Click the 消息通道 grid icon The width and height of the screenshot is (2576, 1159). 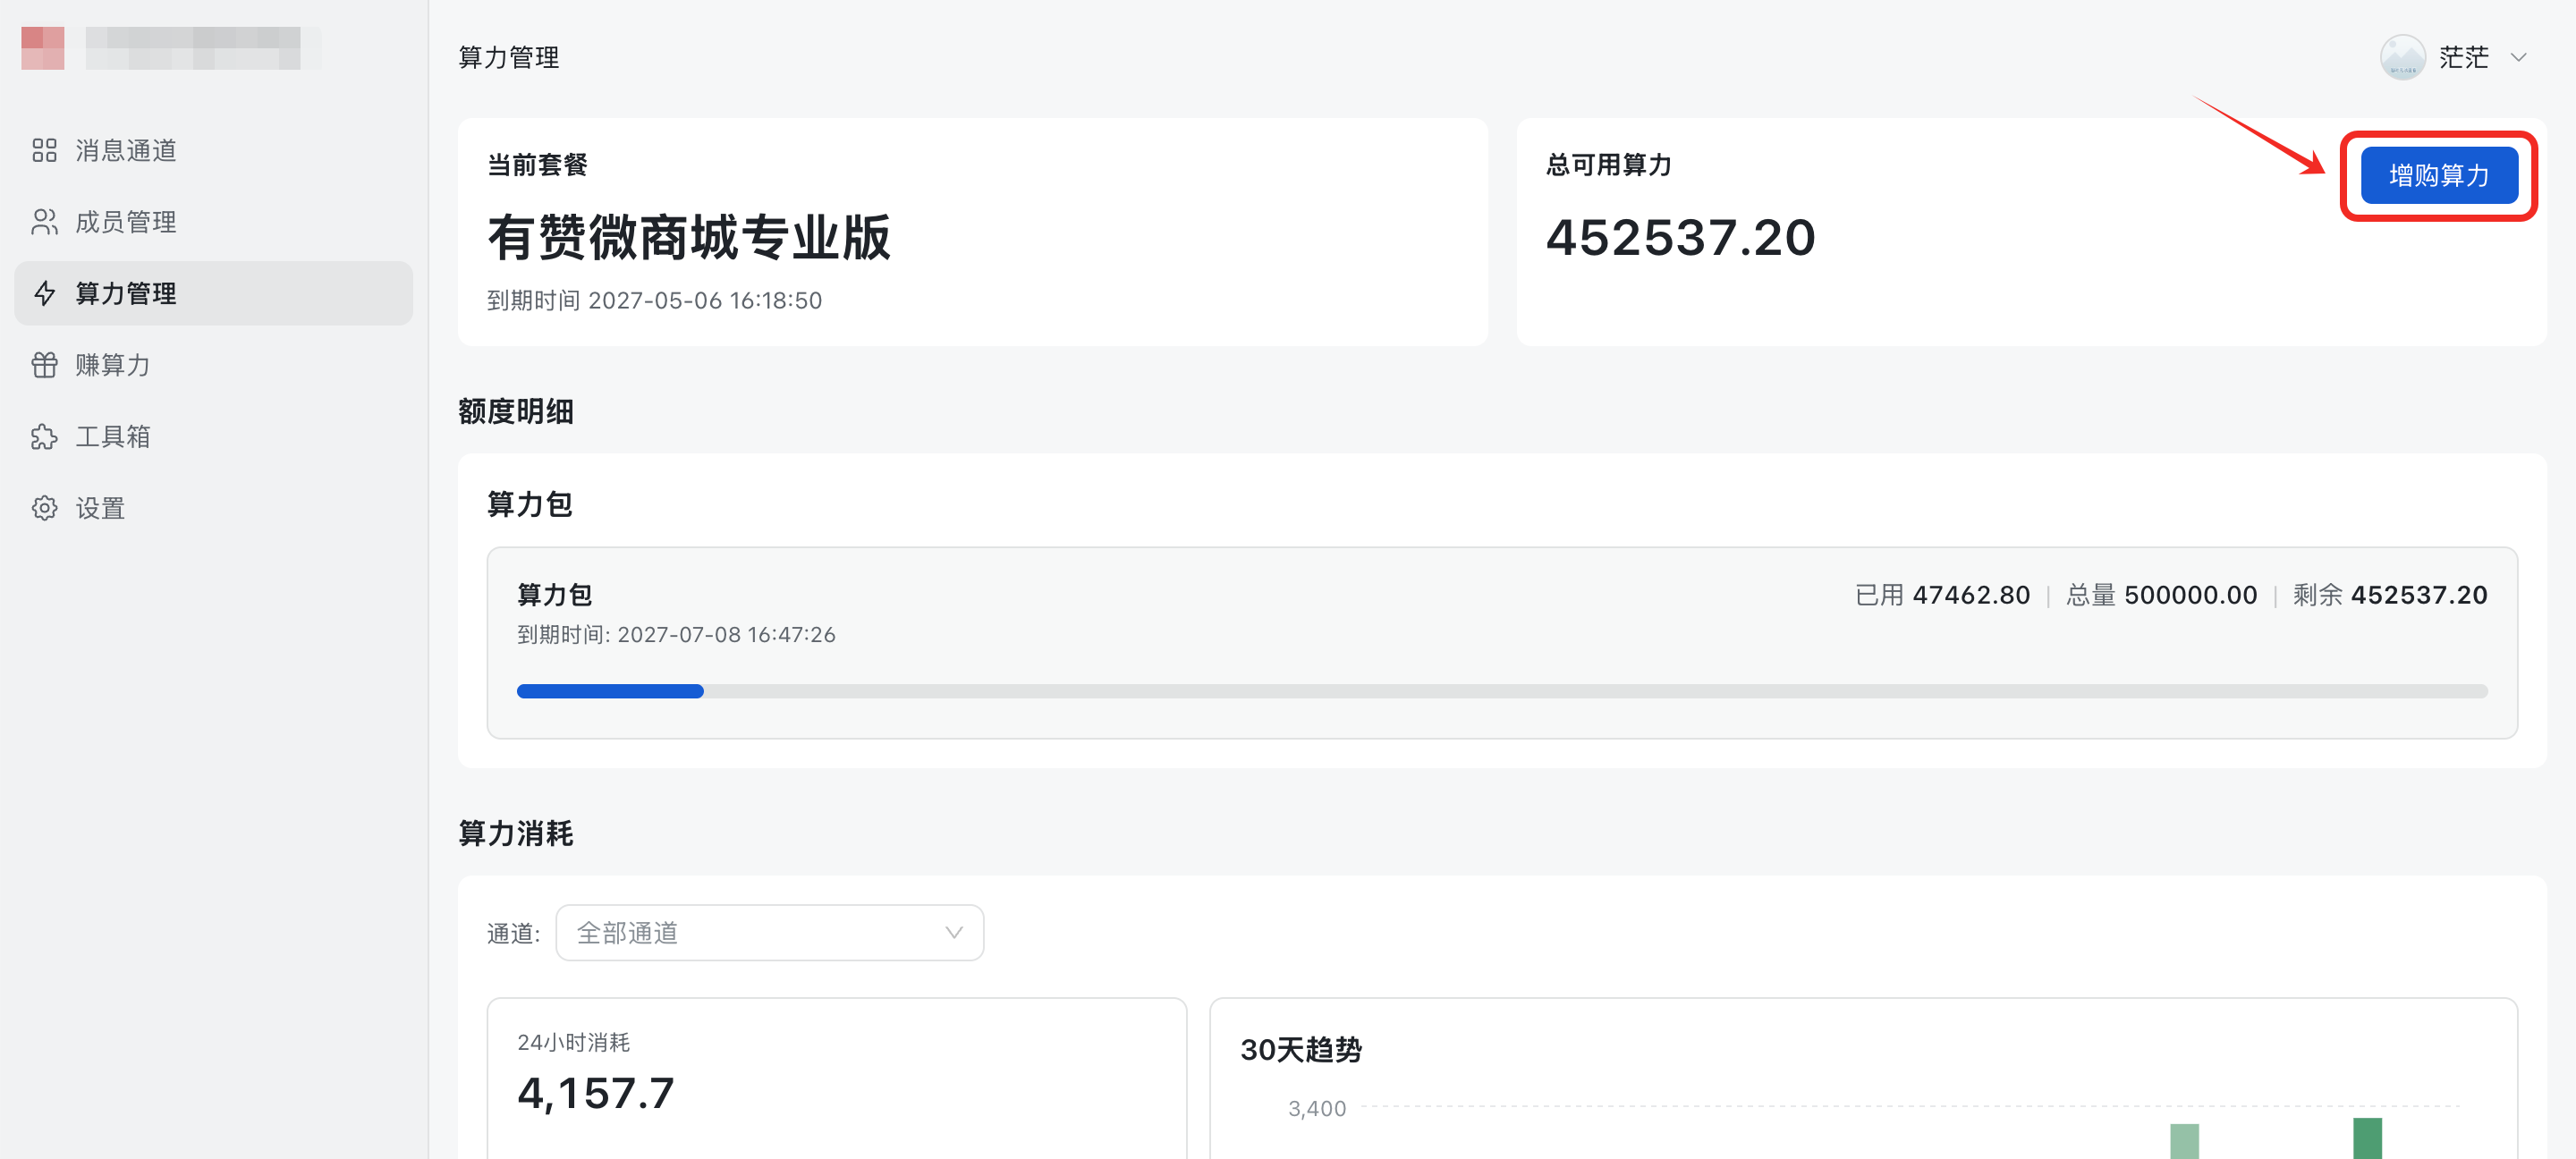point(44,150)
